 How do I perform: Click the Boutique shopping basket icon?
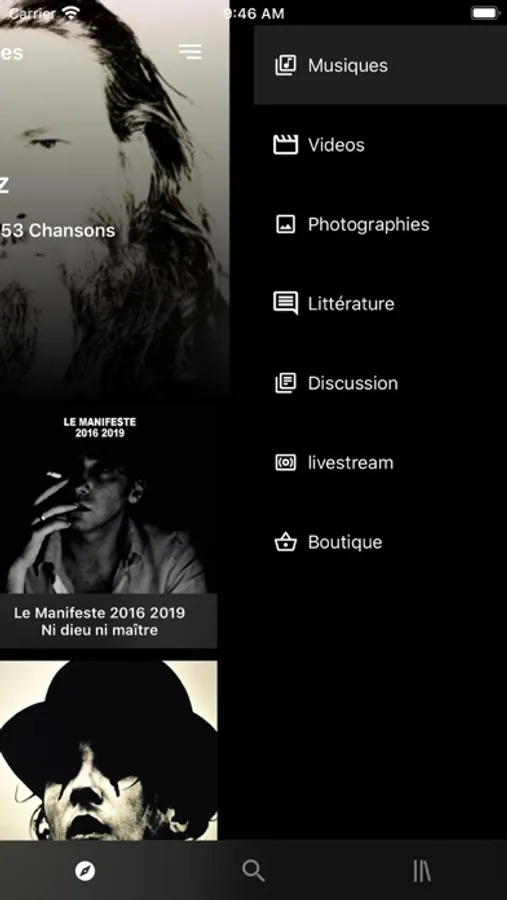[x=285, y=541]
